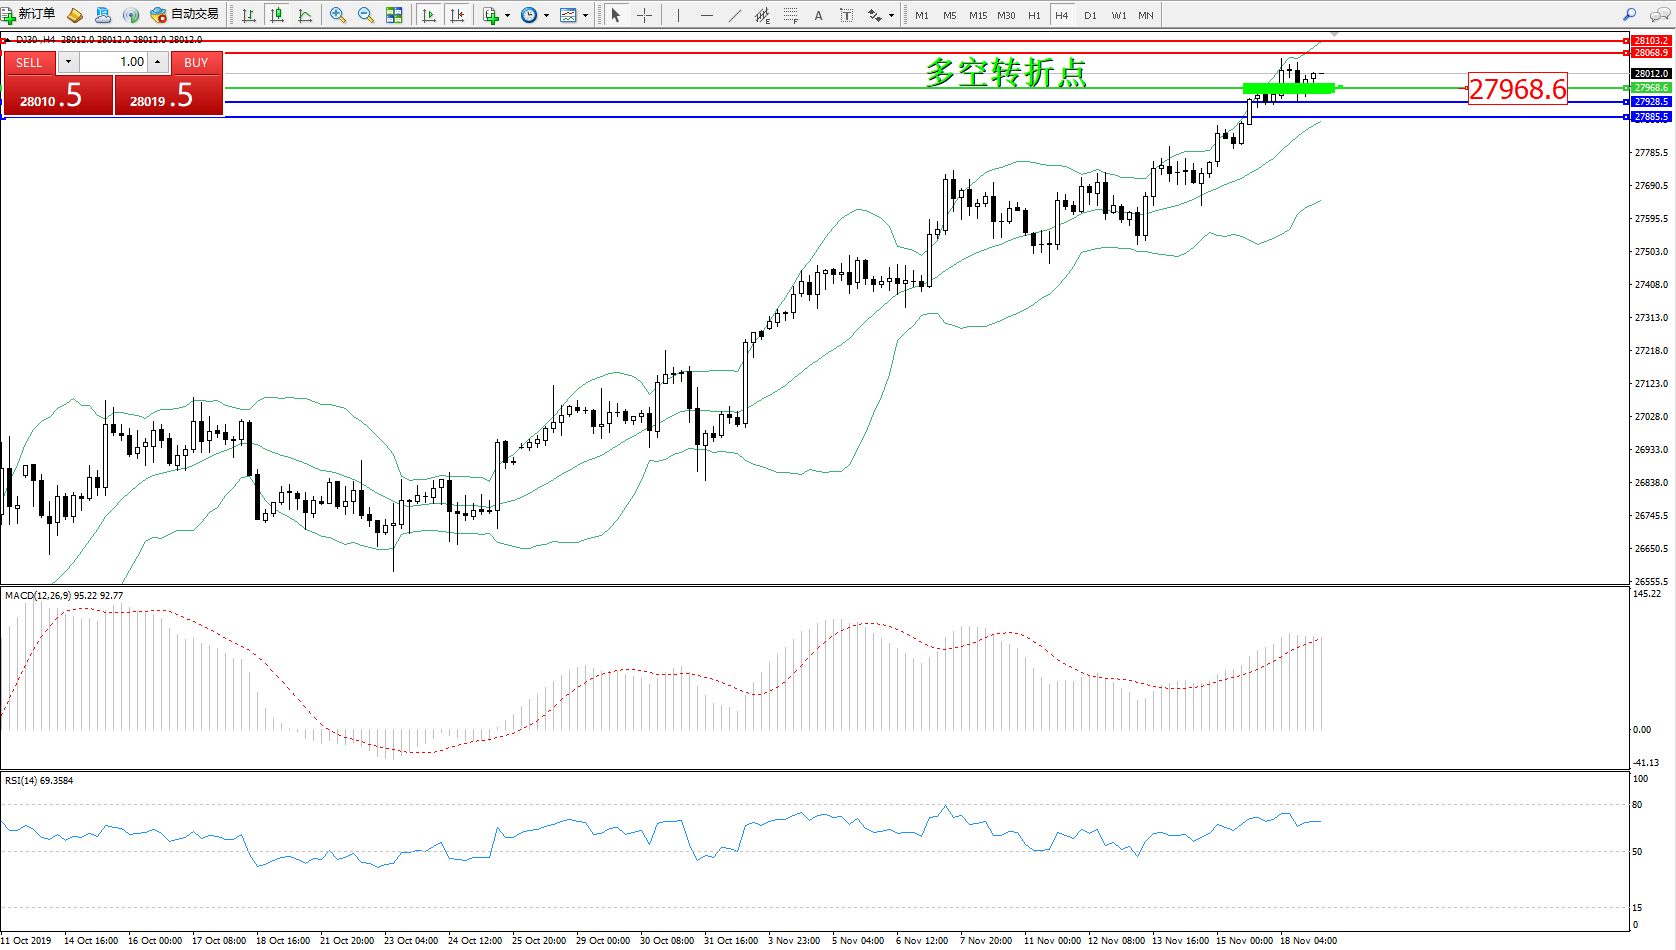The image size is (1676, 950).
Task: Open the periodicity clock dropdown arrow
Action: pos(546,16)
